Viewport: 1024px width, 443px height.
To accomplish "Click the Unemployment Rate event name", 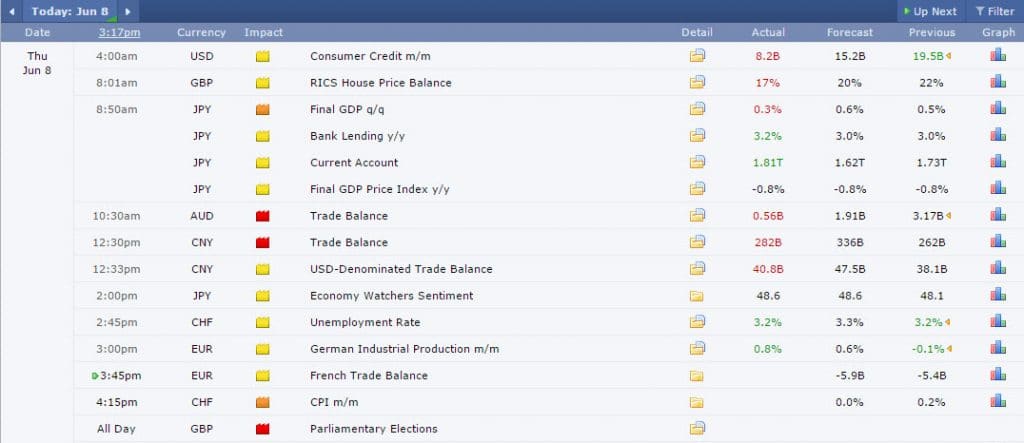I will (x=365, y=323).
